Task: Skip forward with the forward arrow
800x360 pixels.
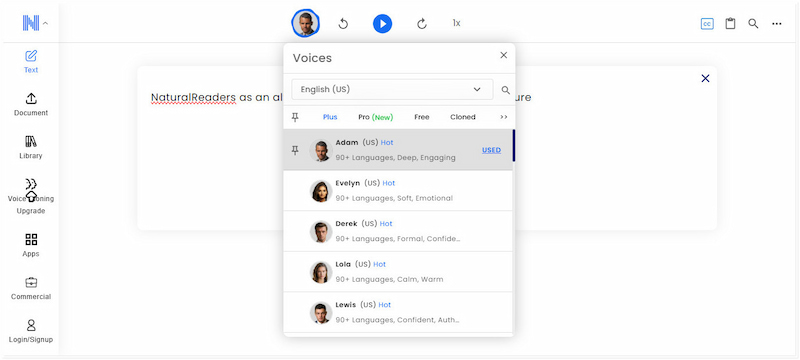Action: (x=422, y=23)
